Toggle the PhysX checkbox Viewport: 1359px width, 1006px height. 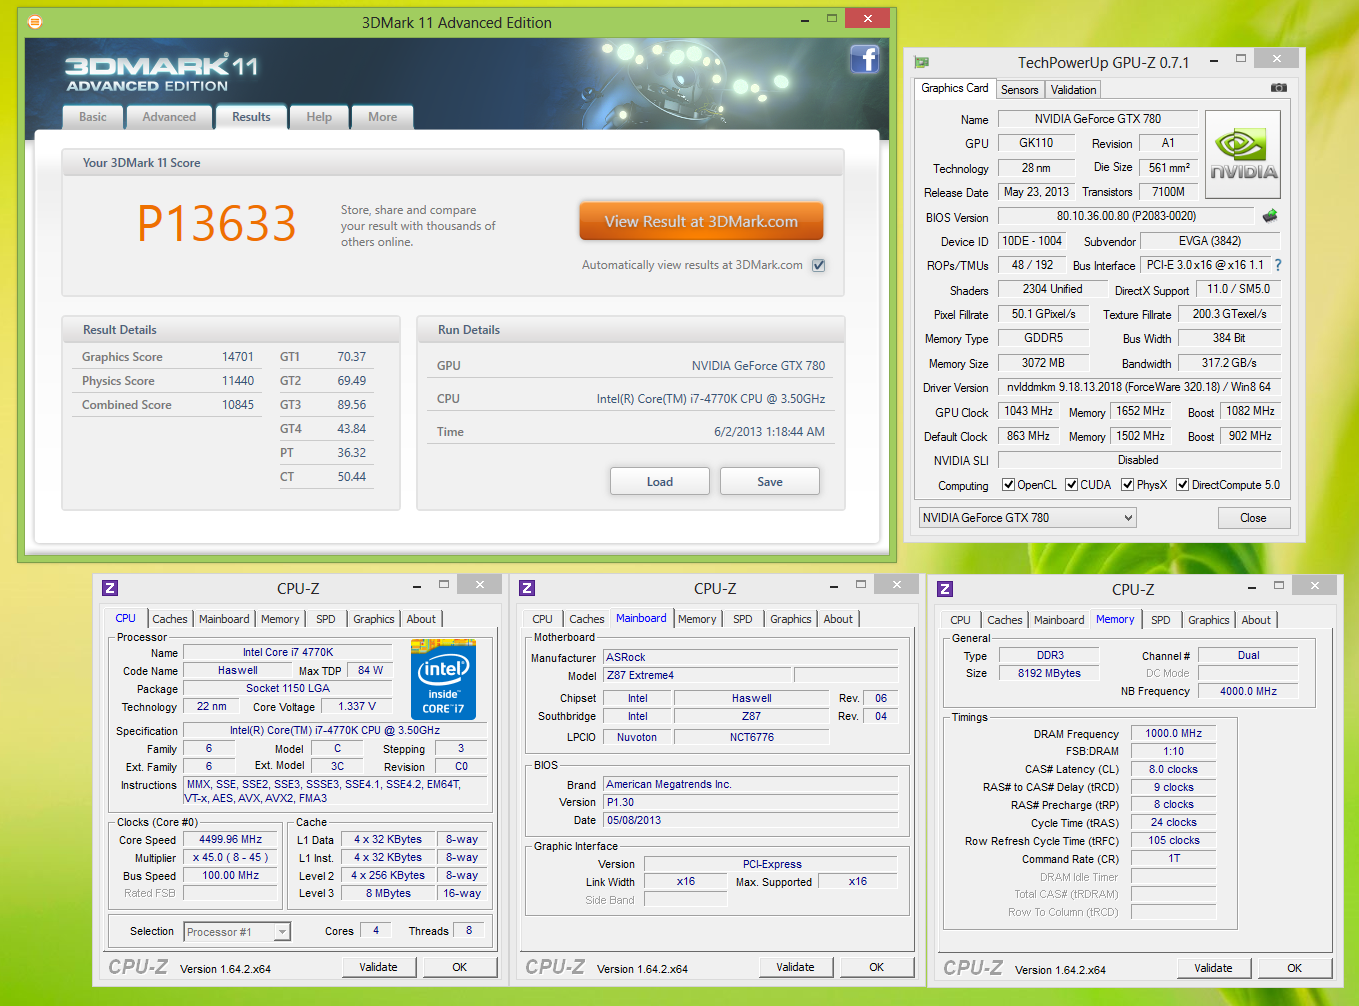1128,485
